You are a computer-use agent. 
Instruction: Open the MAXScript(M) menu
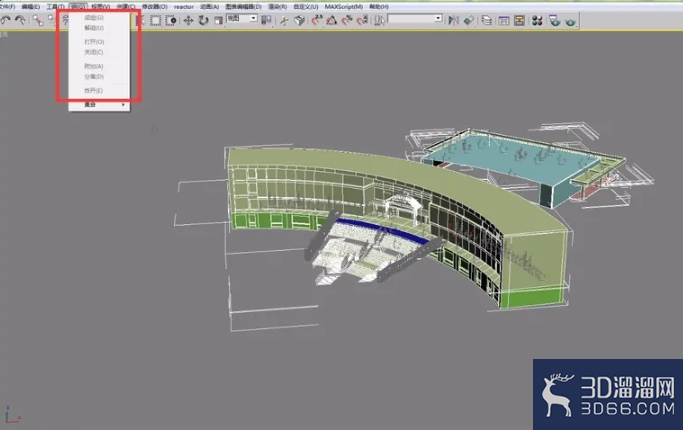pyautogui.click(x=344, y=7)
